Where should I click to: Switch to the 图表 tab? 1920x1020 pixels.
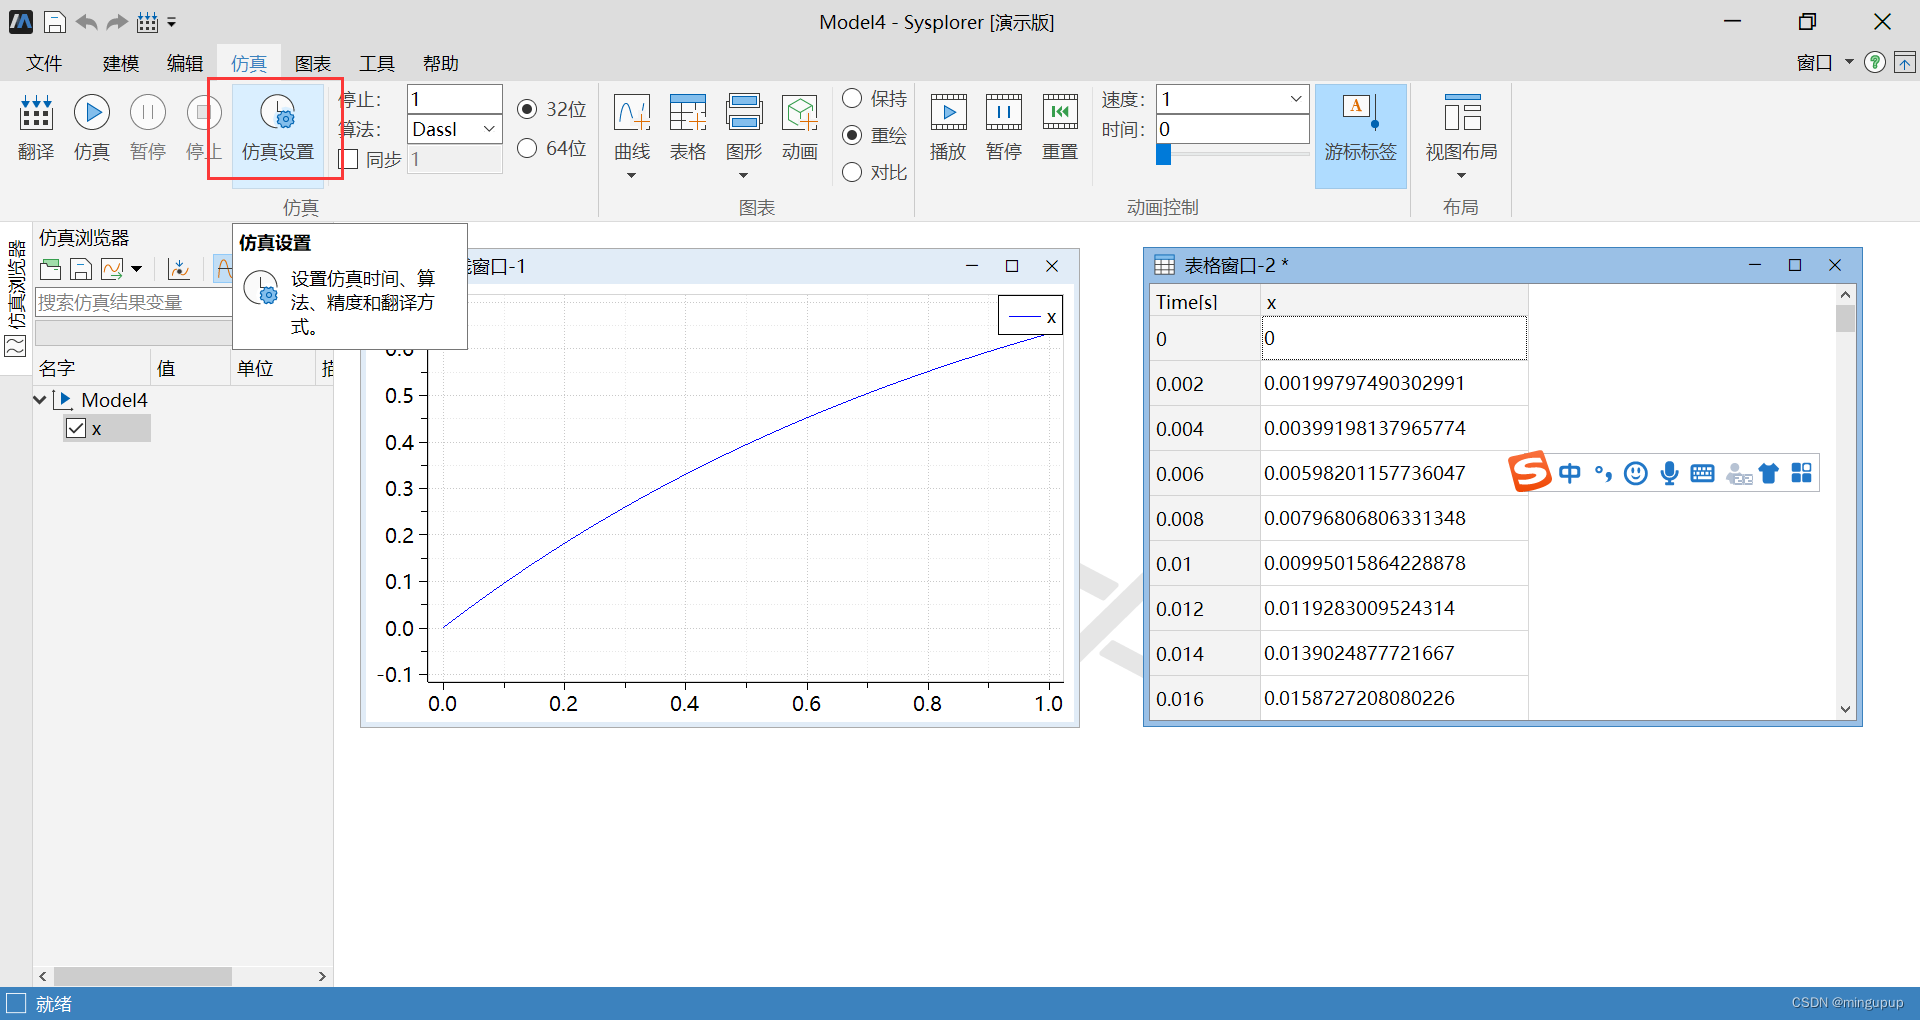click(313, 63)
